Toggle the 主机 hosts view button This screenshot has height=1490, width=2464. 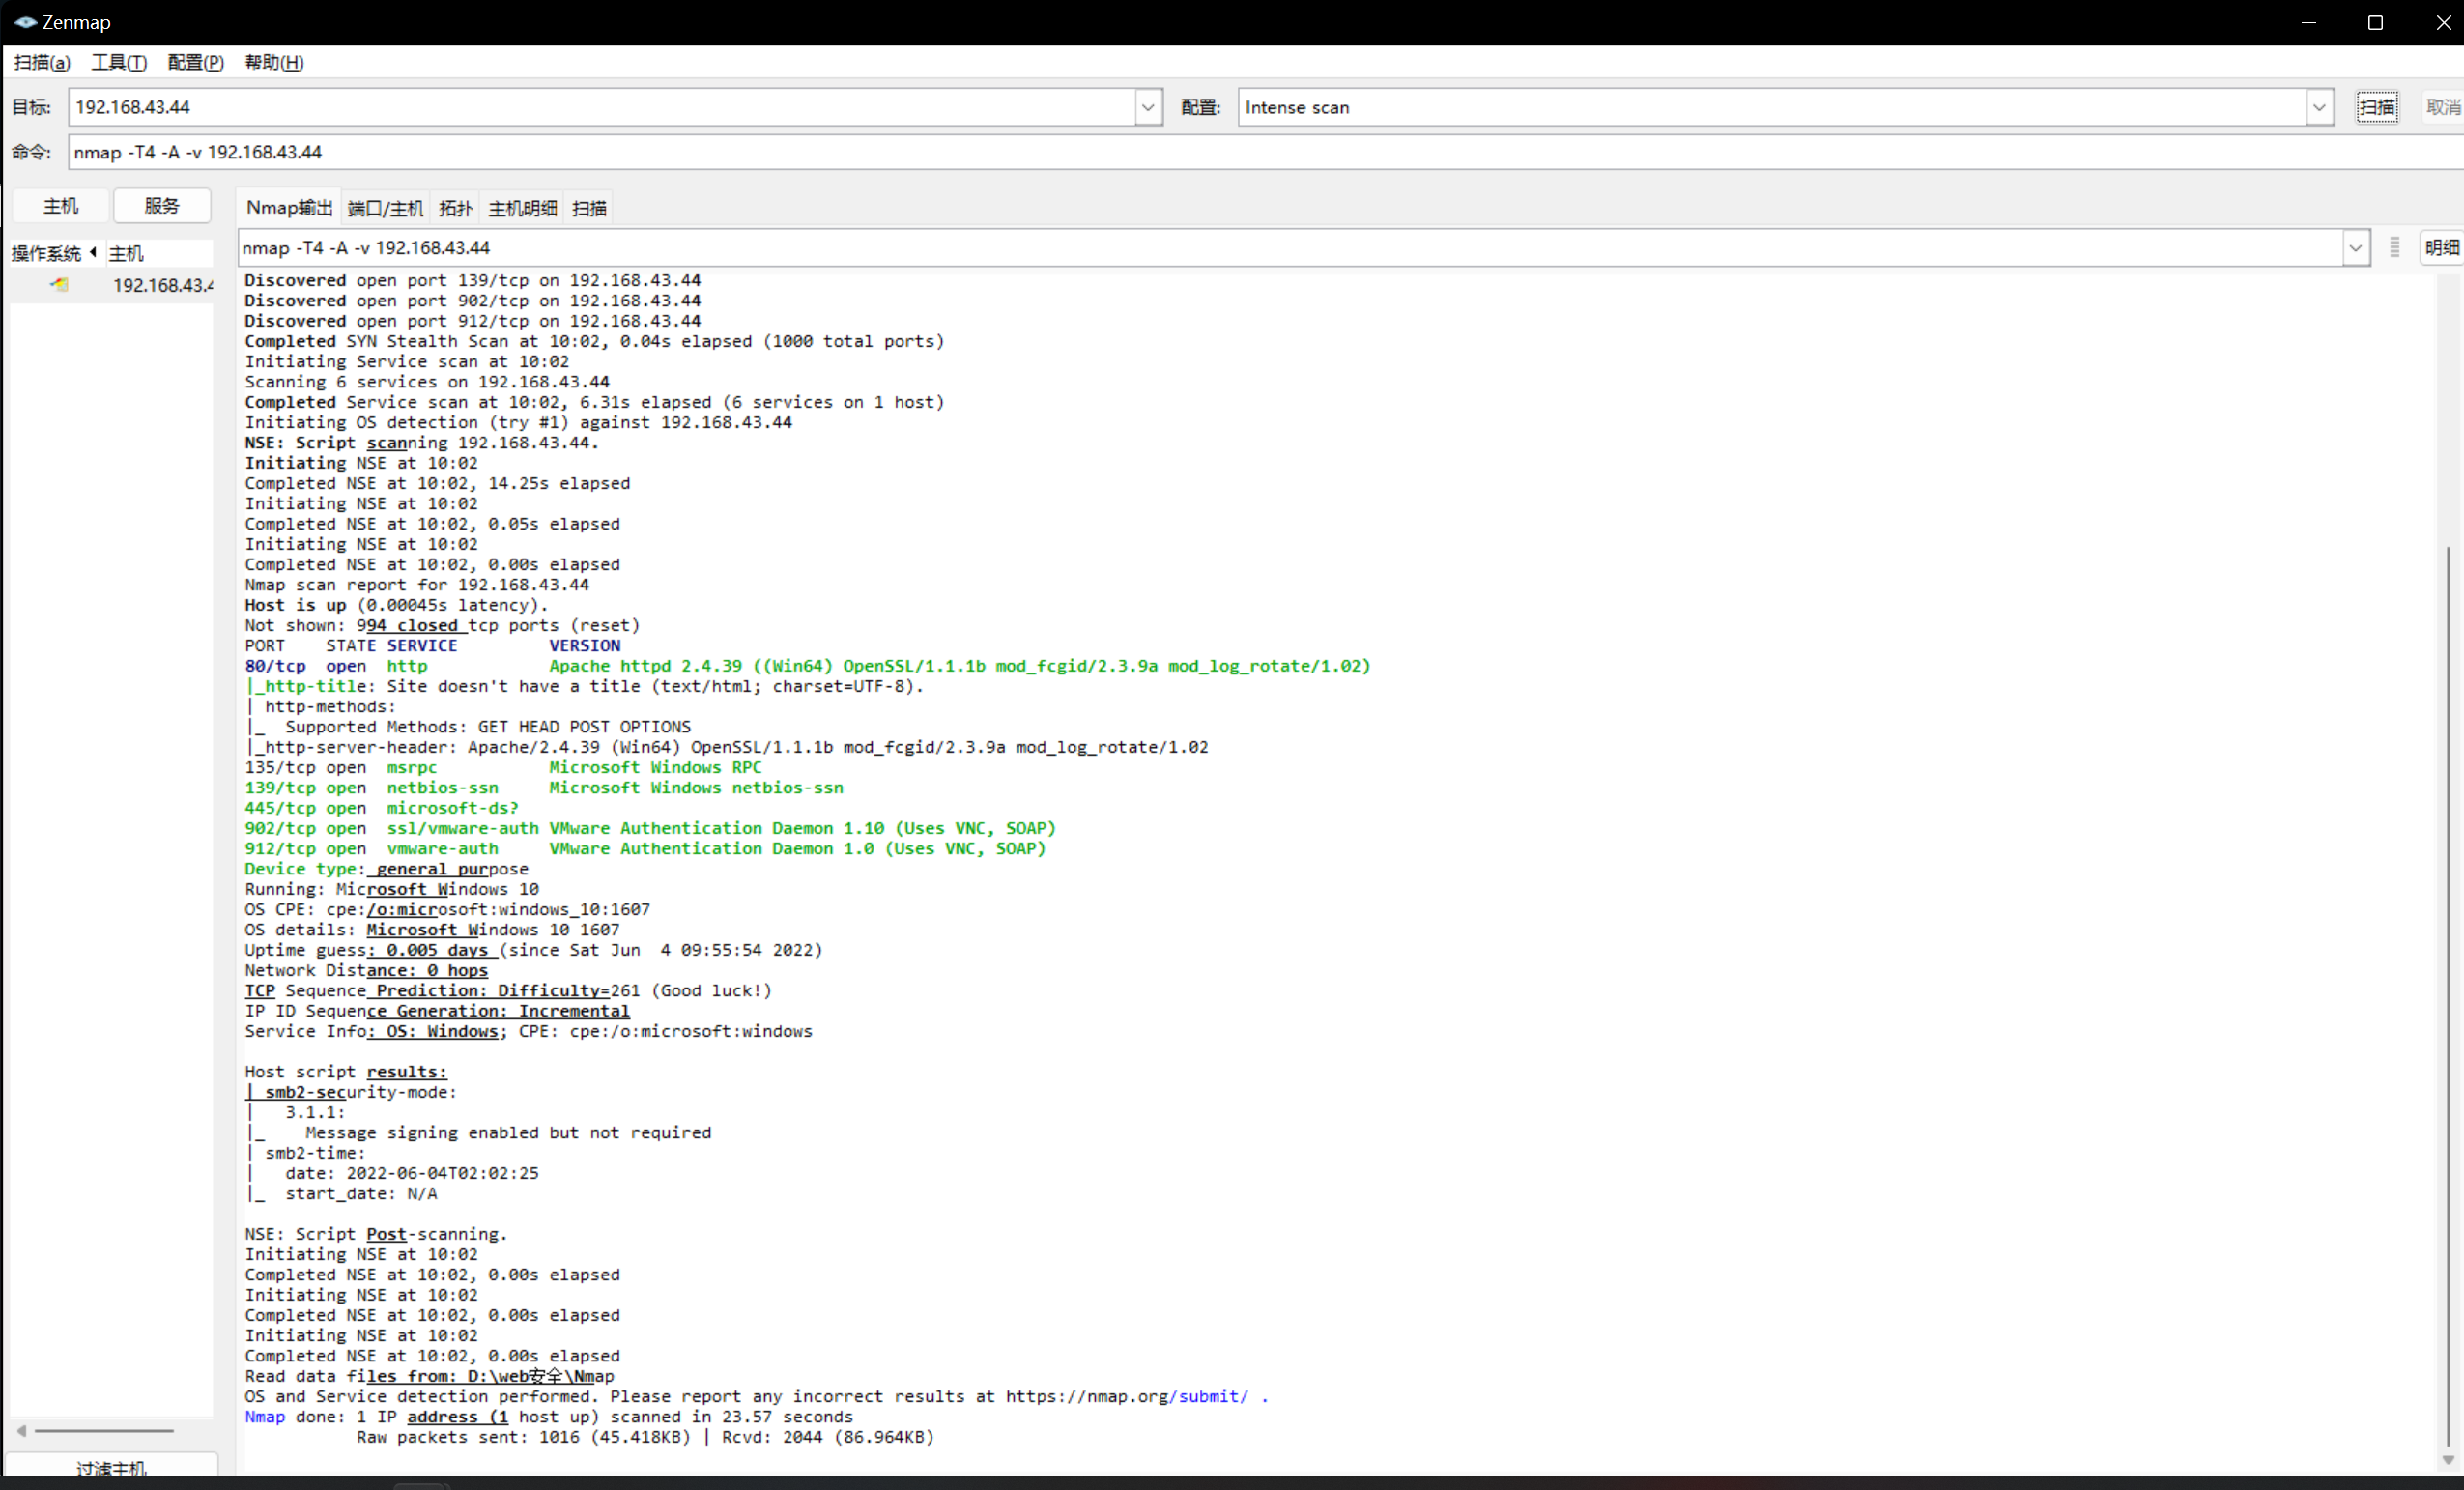(x=60, y=206)
